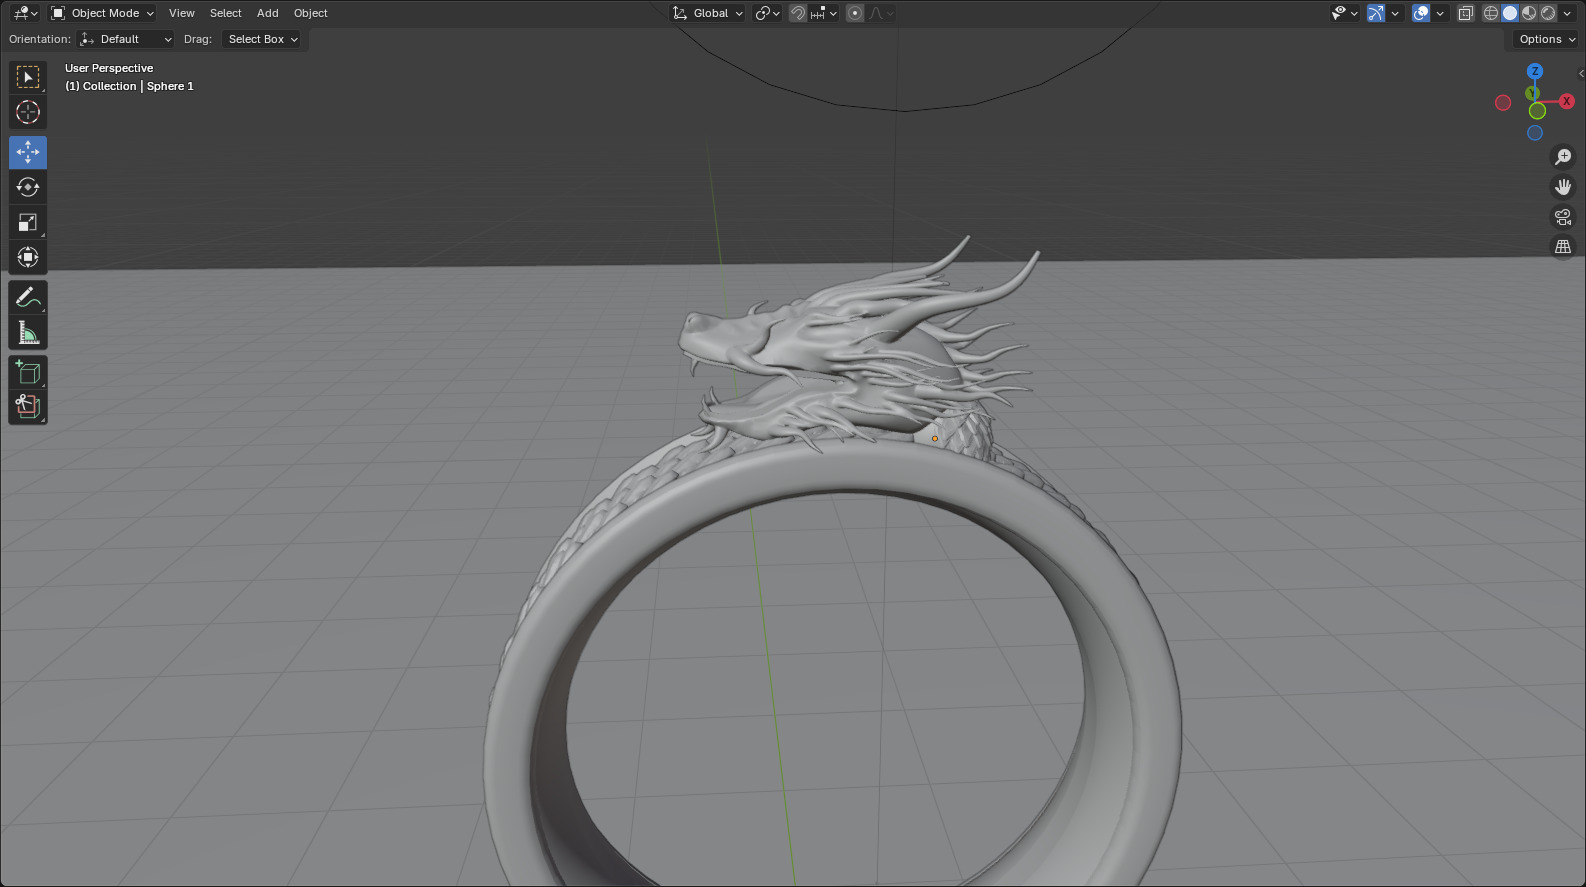
Task: Select the last toolbar icon below Add Cube
Action: 28,407
